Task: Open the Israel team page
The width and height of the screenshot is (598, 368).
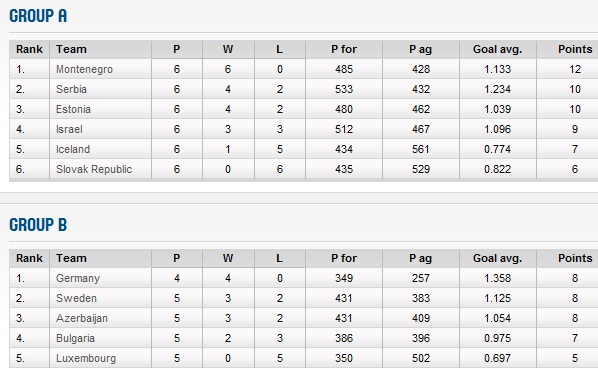Action: [69, 129]
